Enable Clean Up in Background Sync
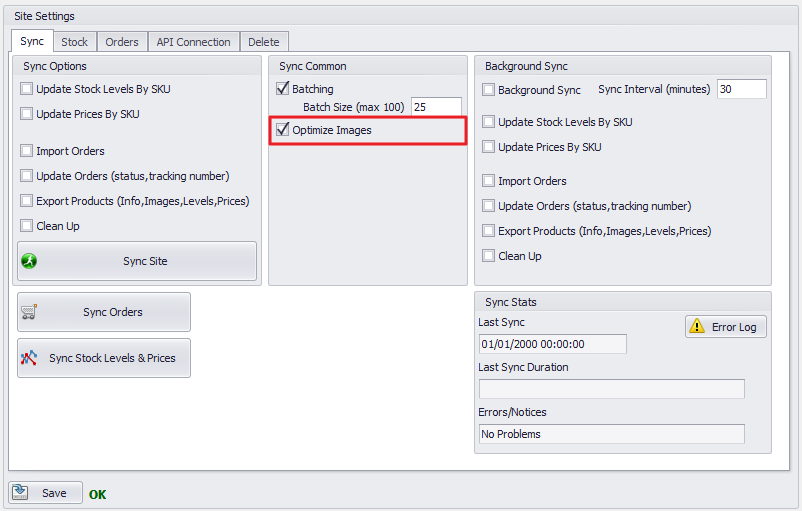Screen dimensions: 802x511 point(489,256)
